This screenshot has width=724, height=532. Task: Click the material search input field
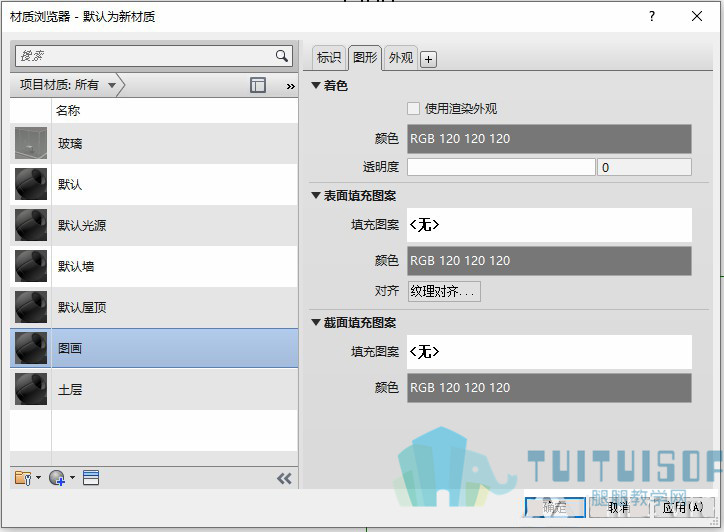(145, 56)
